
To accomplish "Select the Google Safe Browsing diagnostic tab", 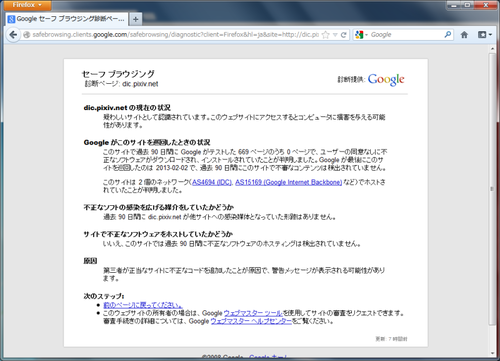I will (x=66, y=19).
